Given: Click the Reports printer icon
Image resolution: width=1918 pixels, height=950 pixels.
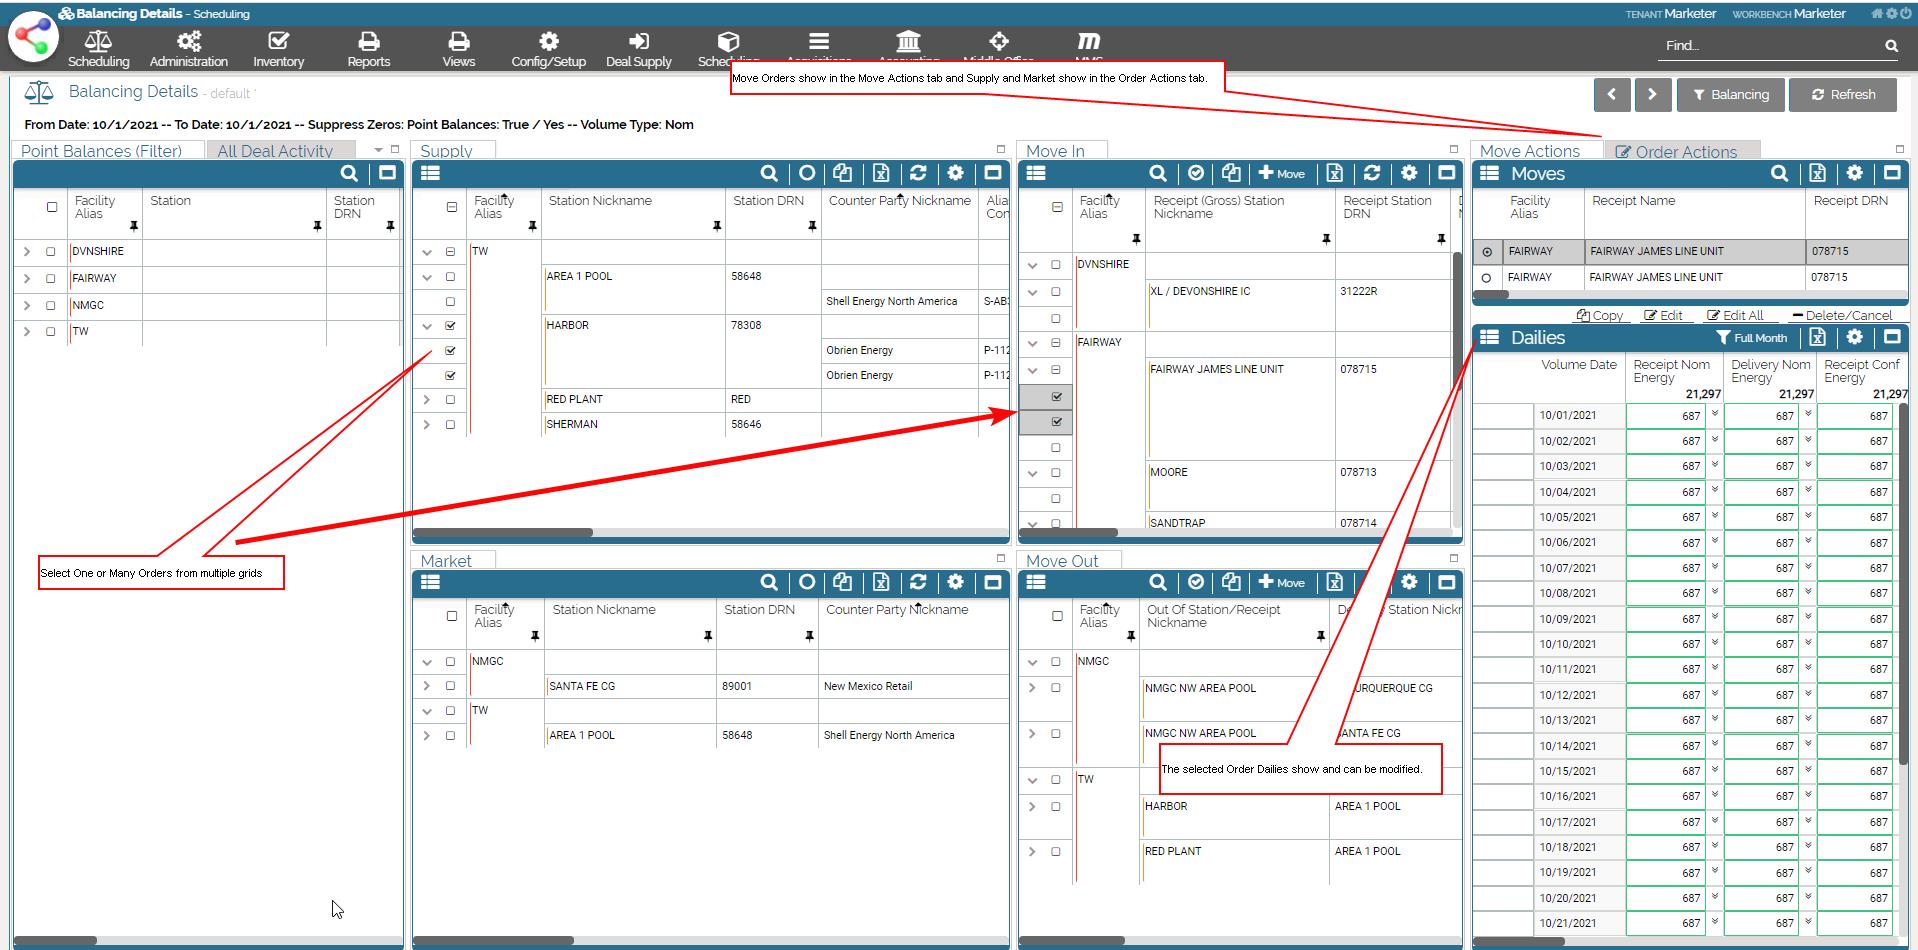Looking at the screenshot, I should [368, 42].
